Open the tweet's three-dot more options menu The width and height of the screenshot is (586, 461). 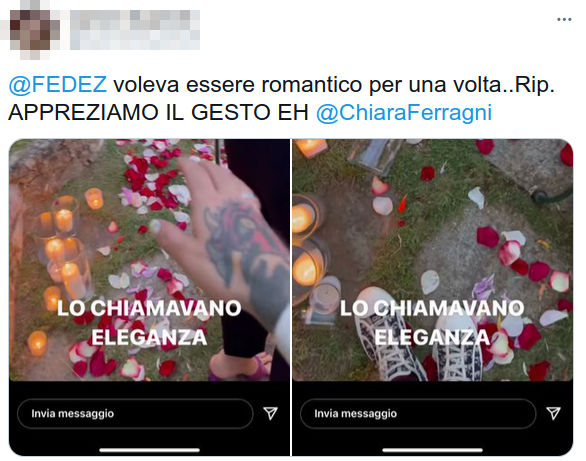[564, 19]
